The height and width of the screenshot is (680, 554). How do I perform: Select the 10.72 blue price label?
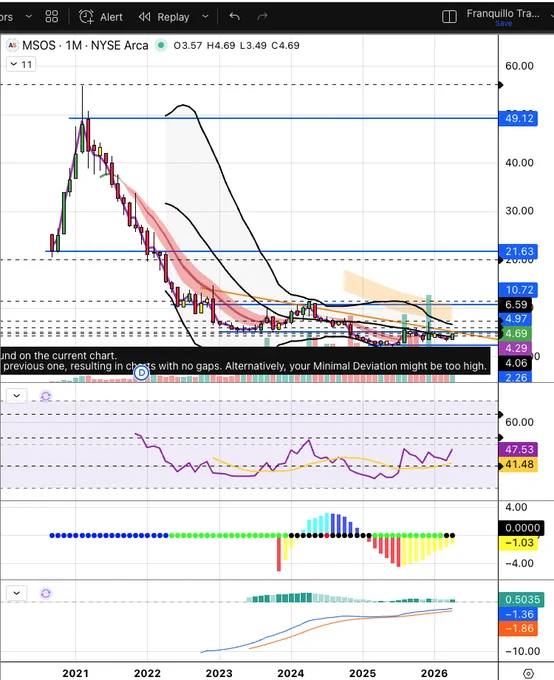pyautogui.click(x=518, y=290)
